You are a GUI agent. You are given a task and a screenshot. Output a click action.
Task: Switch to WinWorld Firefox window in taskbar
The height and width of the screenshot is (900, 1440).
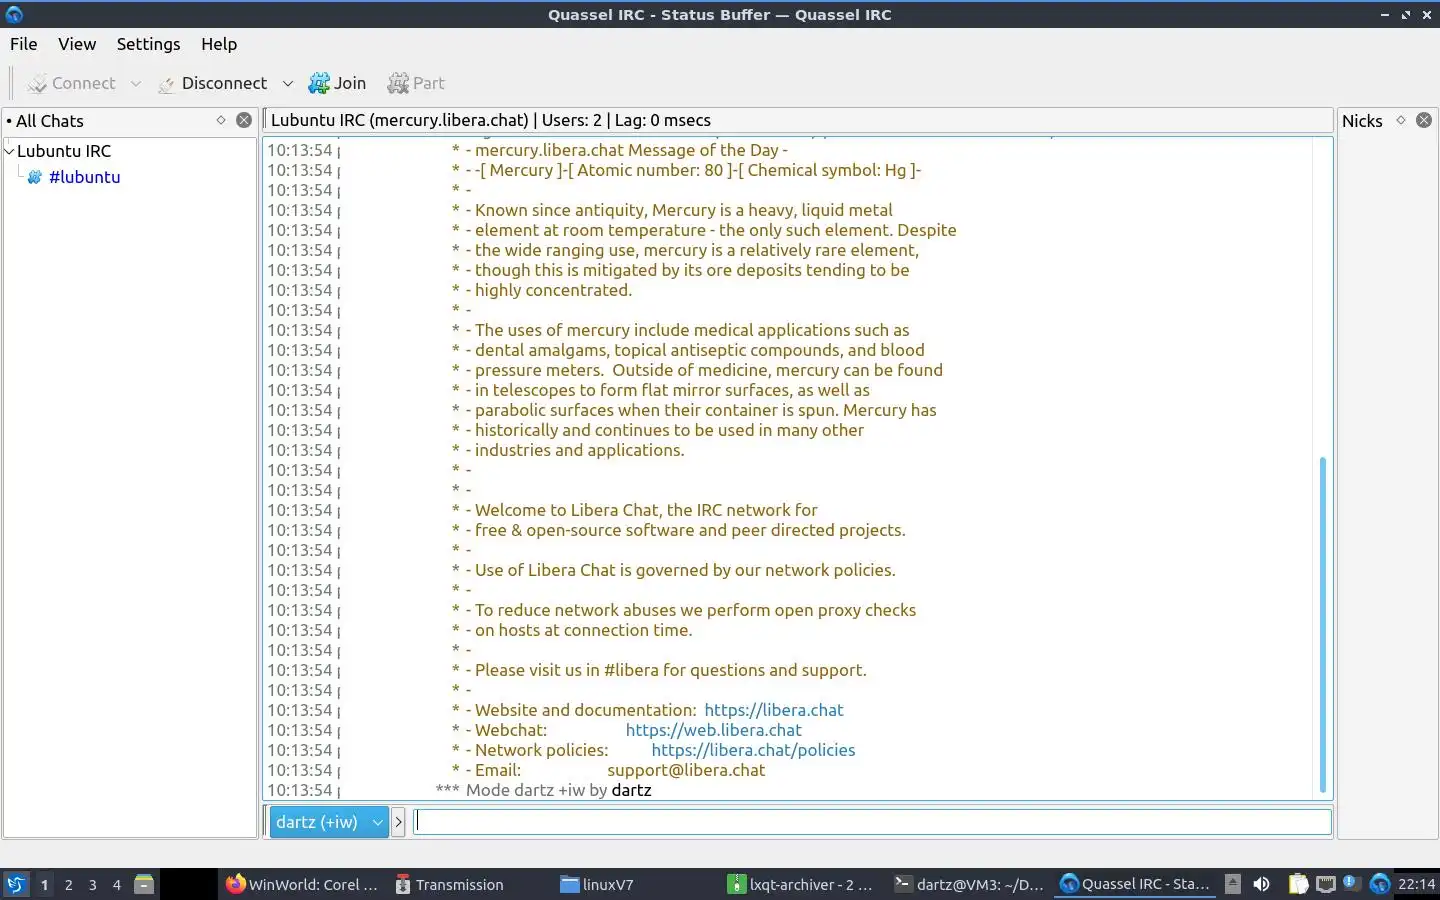(302, 884)
